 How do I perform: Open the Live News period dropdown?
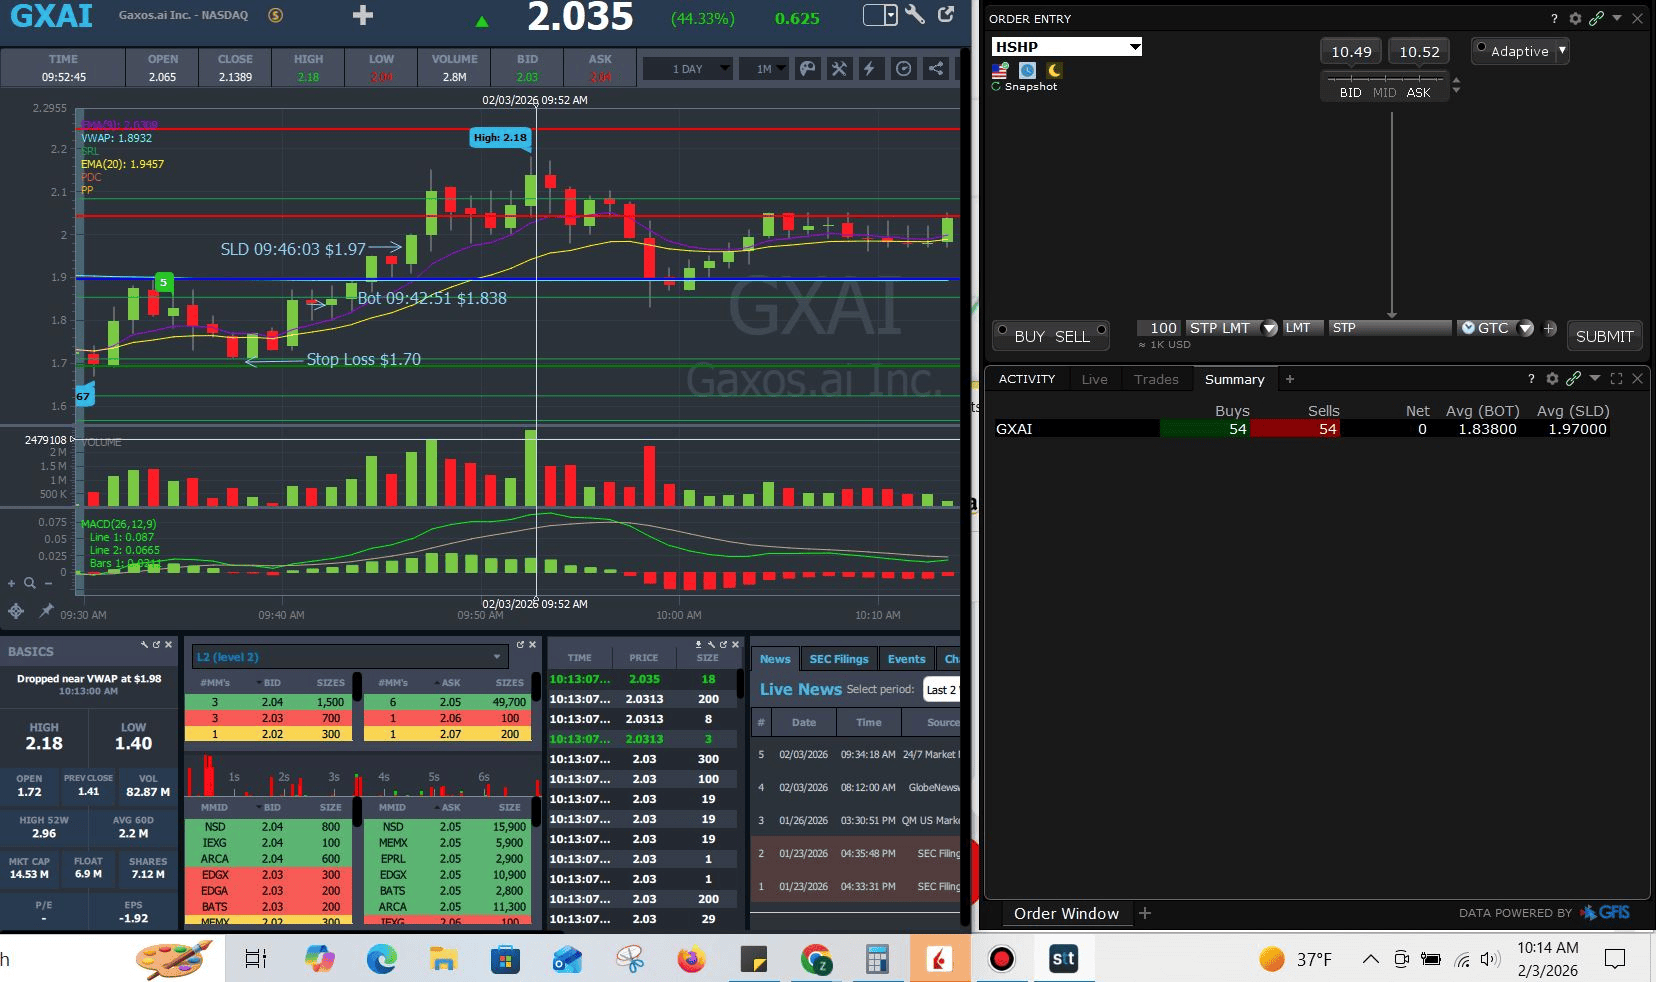click(x=941, y=690)
